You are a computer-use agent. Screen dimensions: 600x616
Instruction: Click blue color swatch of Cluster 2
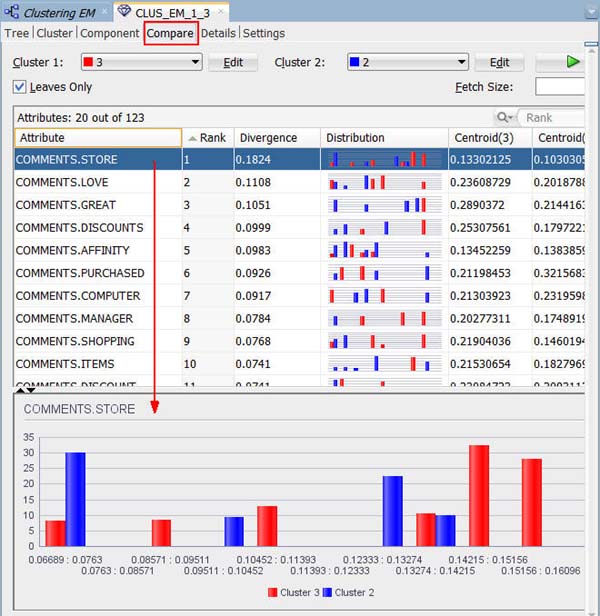pos(354,62)
